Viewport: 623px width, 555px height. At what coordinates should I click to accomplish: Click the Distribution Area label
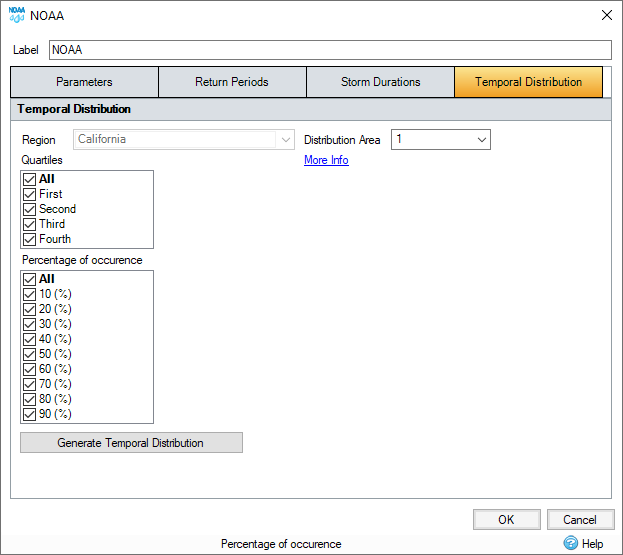point(342,140)
